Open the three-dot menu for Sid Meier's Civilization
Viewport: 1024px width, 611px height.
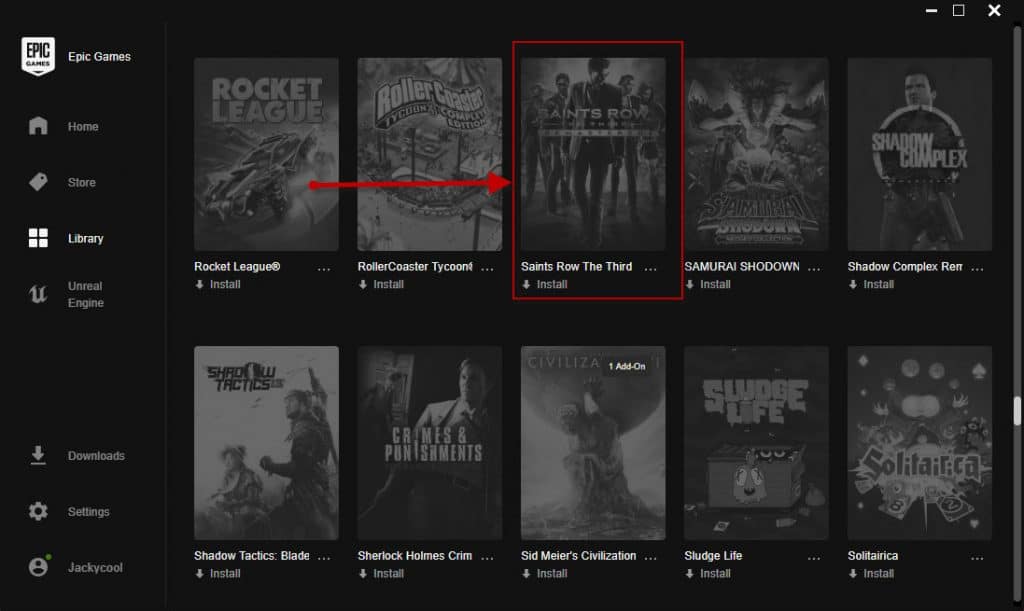tap(650, 557)
